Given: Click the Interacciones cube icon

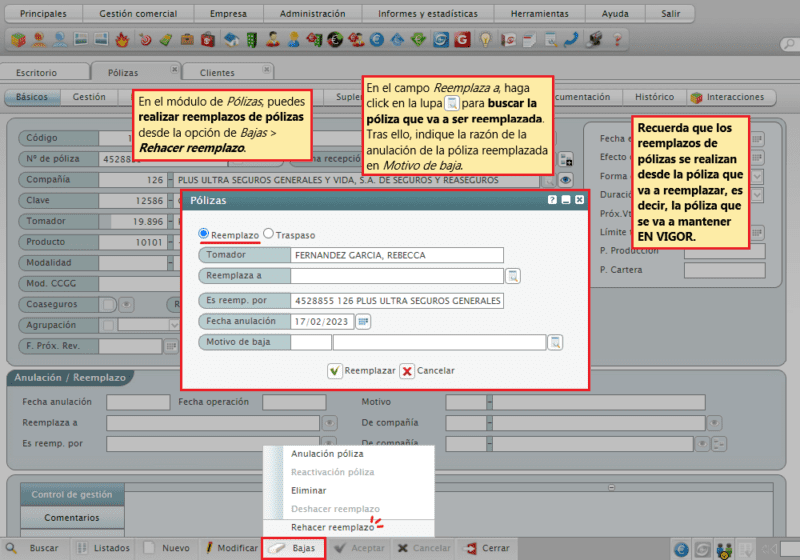Looking at the screenshot, I should click(x=696, y=97).
